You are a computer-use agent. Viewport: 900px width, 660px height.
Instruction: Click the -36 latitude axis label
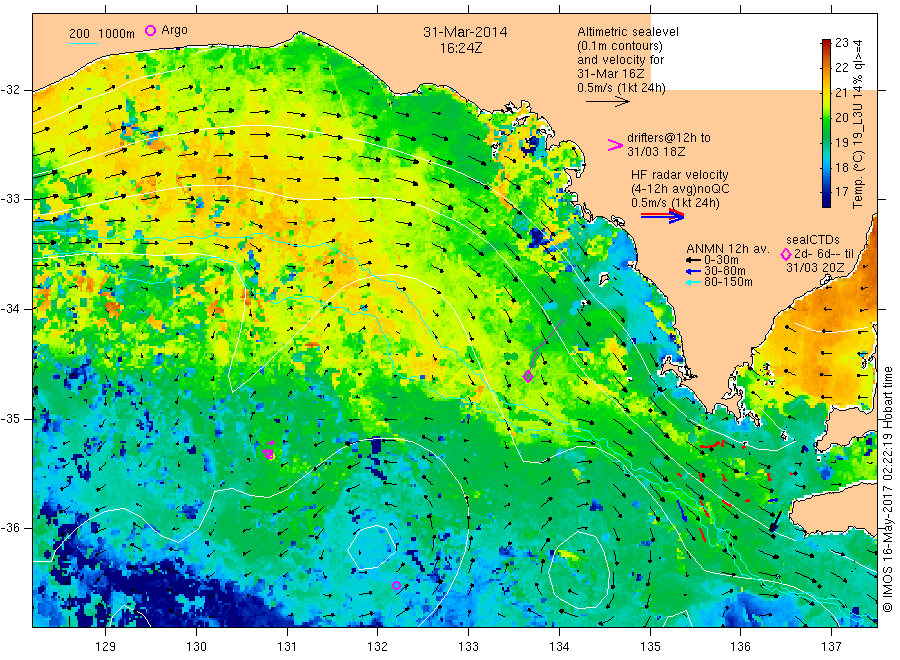9,527
